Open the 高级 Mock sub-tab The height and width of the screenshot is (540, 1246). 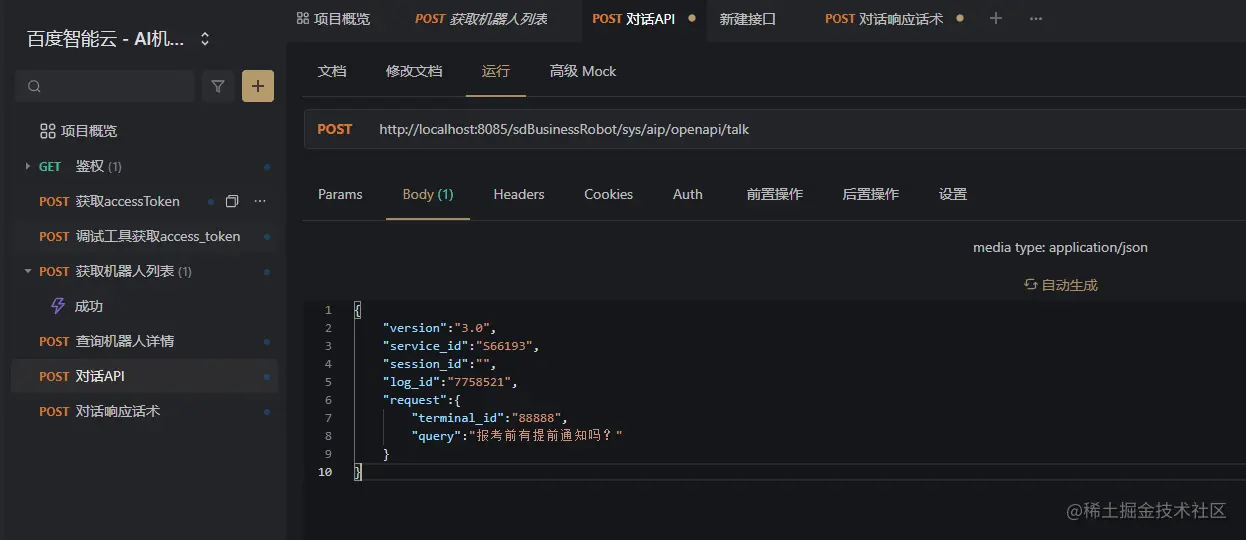[583, 71]
